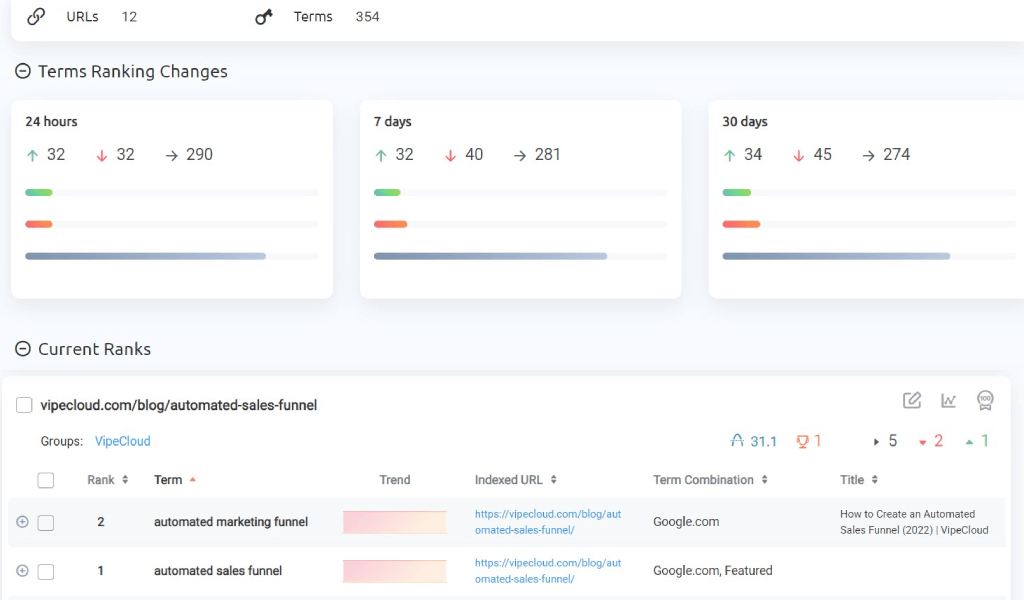Check the automated sales funnel row checkbox
1024x600 pixels.
46,571
